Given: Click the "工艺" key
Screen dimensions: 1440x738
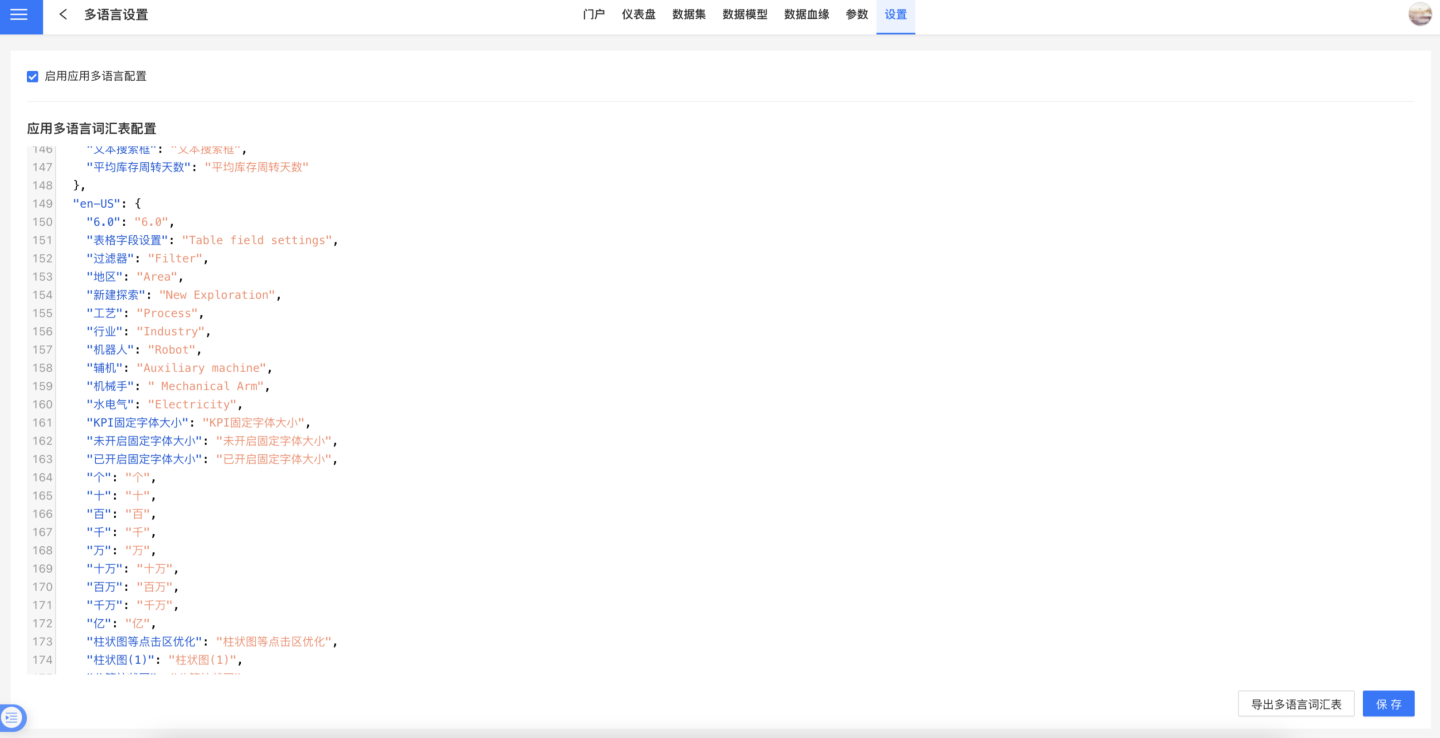Looking at the screenshot, I should point(105,313).
